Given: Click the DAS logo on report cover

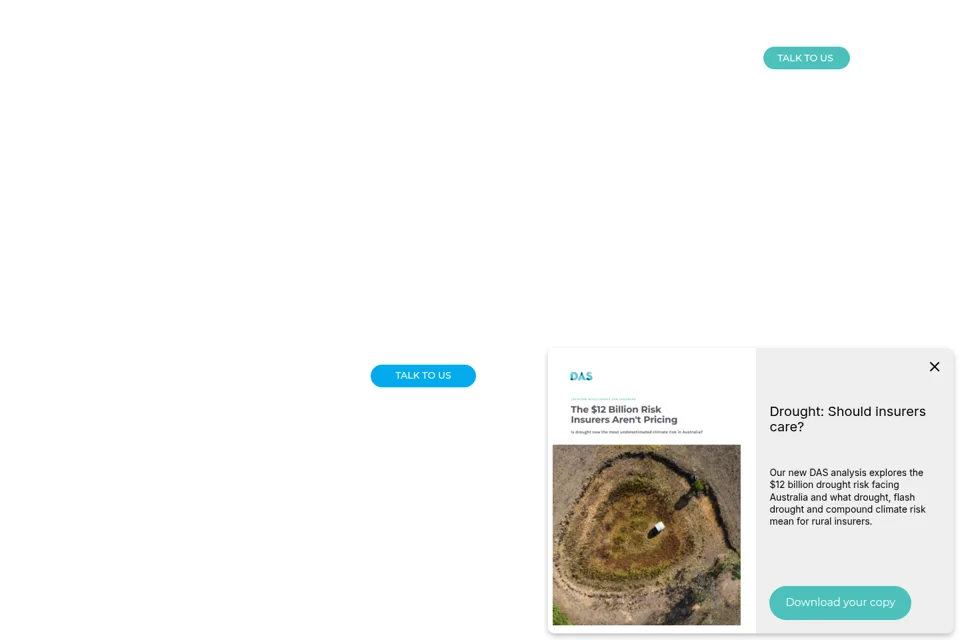Looking at the screenshot, I should (x=581, y=376).
